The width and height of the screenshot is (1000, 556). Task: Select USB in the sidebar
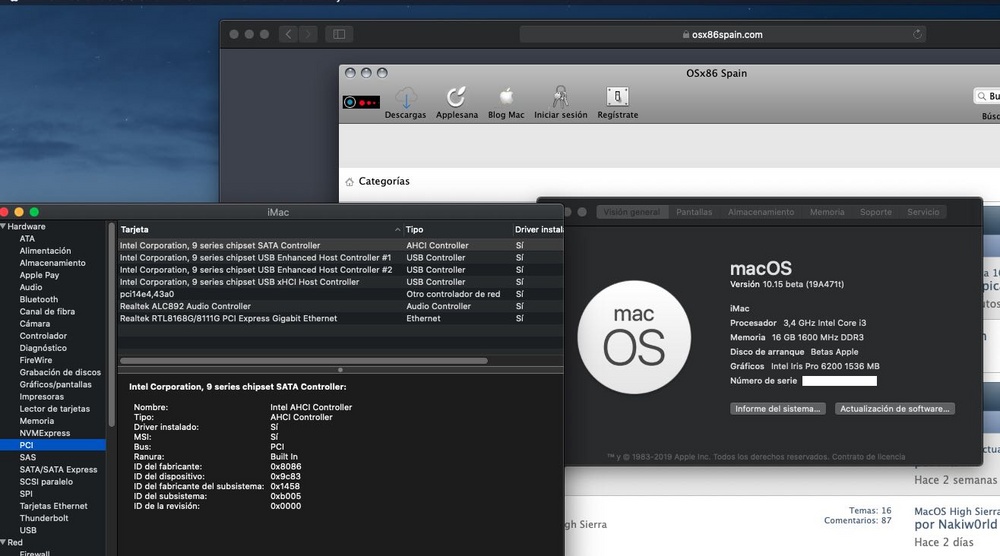pos(27,530)
